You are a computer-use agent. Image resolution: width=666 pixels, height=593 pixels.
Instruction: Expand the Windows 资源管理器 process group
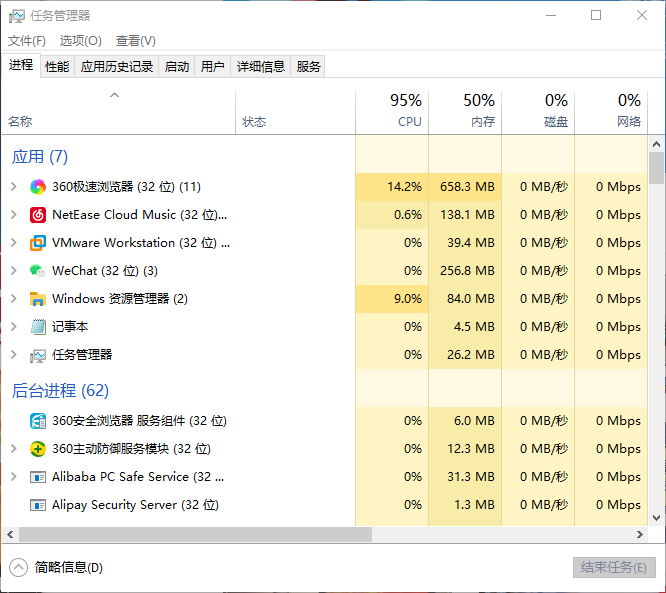(x=14, y=299)
